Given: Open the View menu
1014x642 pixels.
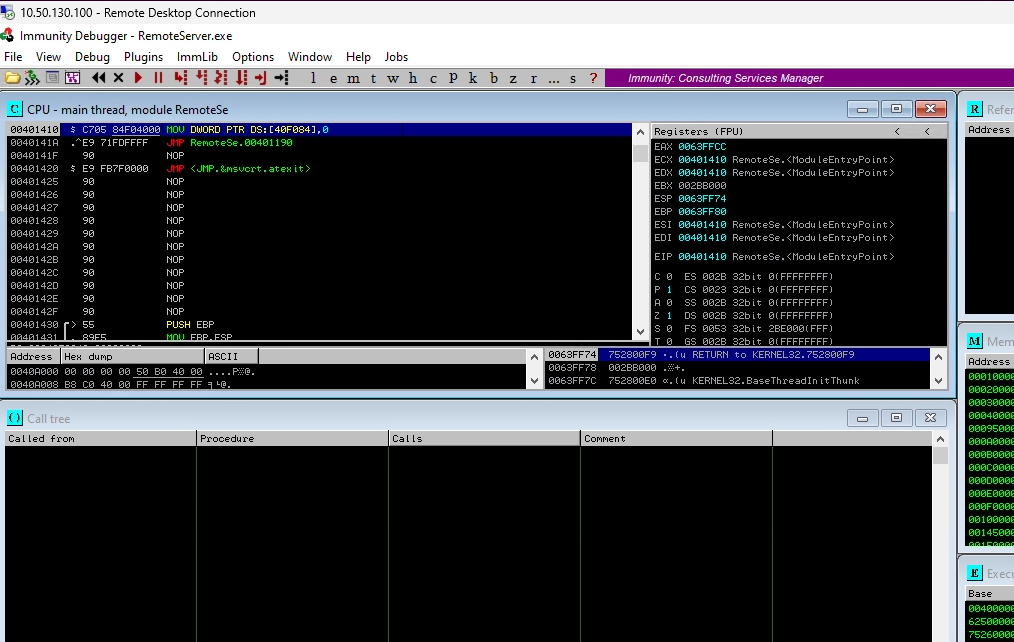Looking at the screenshot, I should tap(49, 57).
